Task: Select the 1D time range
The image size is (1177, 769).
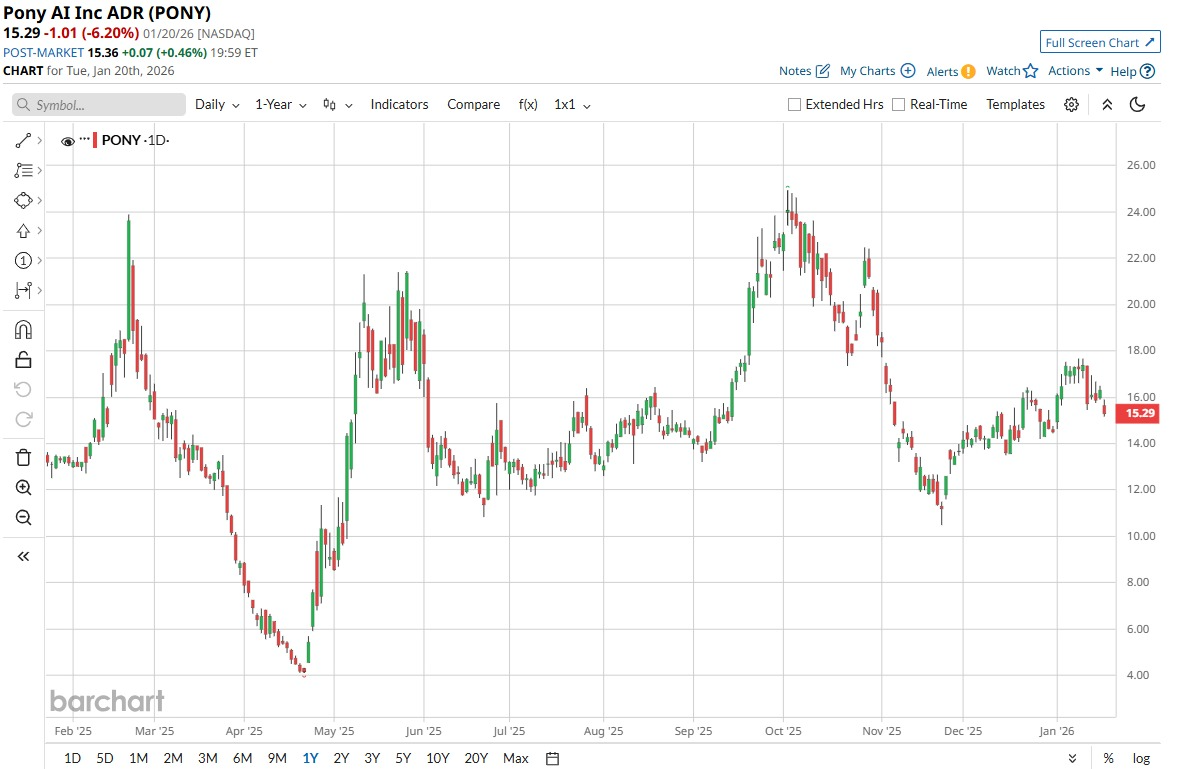Action: [x=72, y=758]
